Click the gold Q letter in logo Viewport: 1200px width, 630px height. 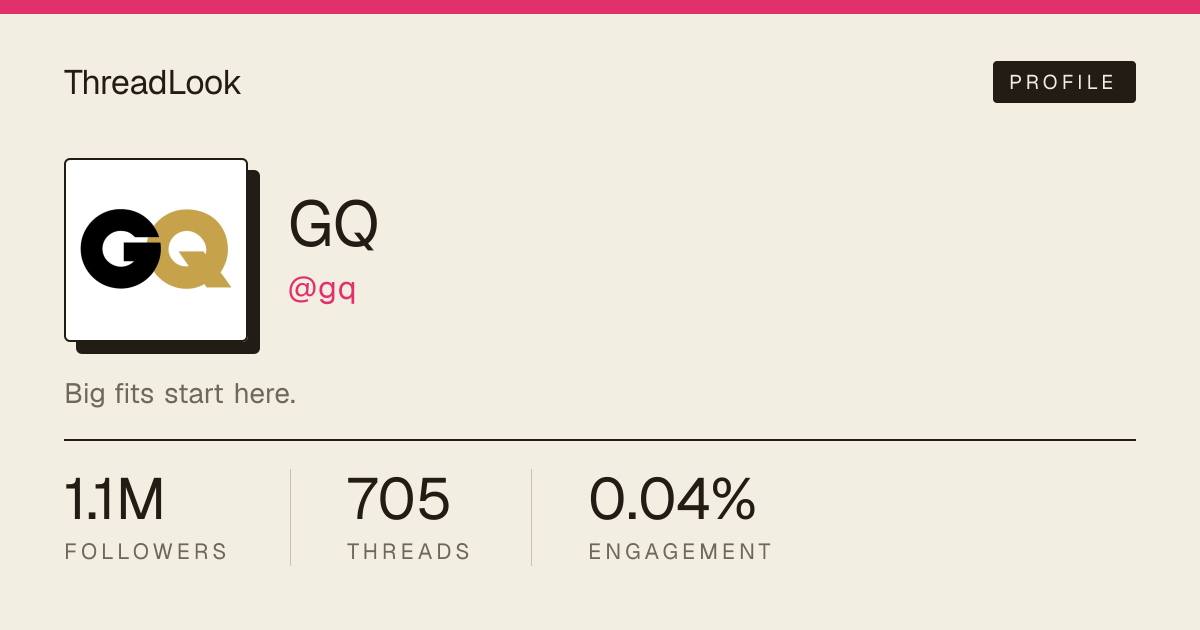click(194, 249)
